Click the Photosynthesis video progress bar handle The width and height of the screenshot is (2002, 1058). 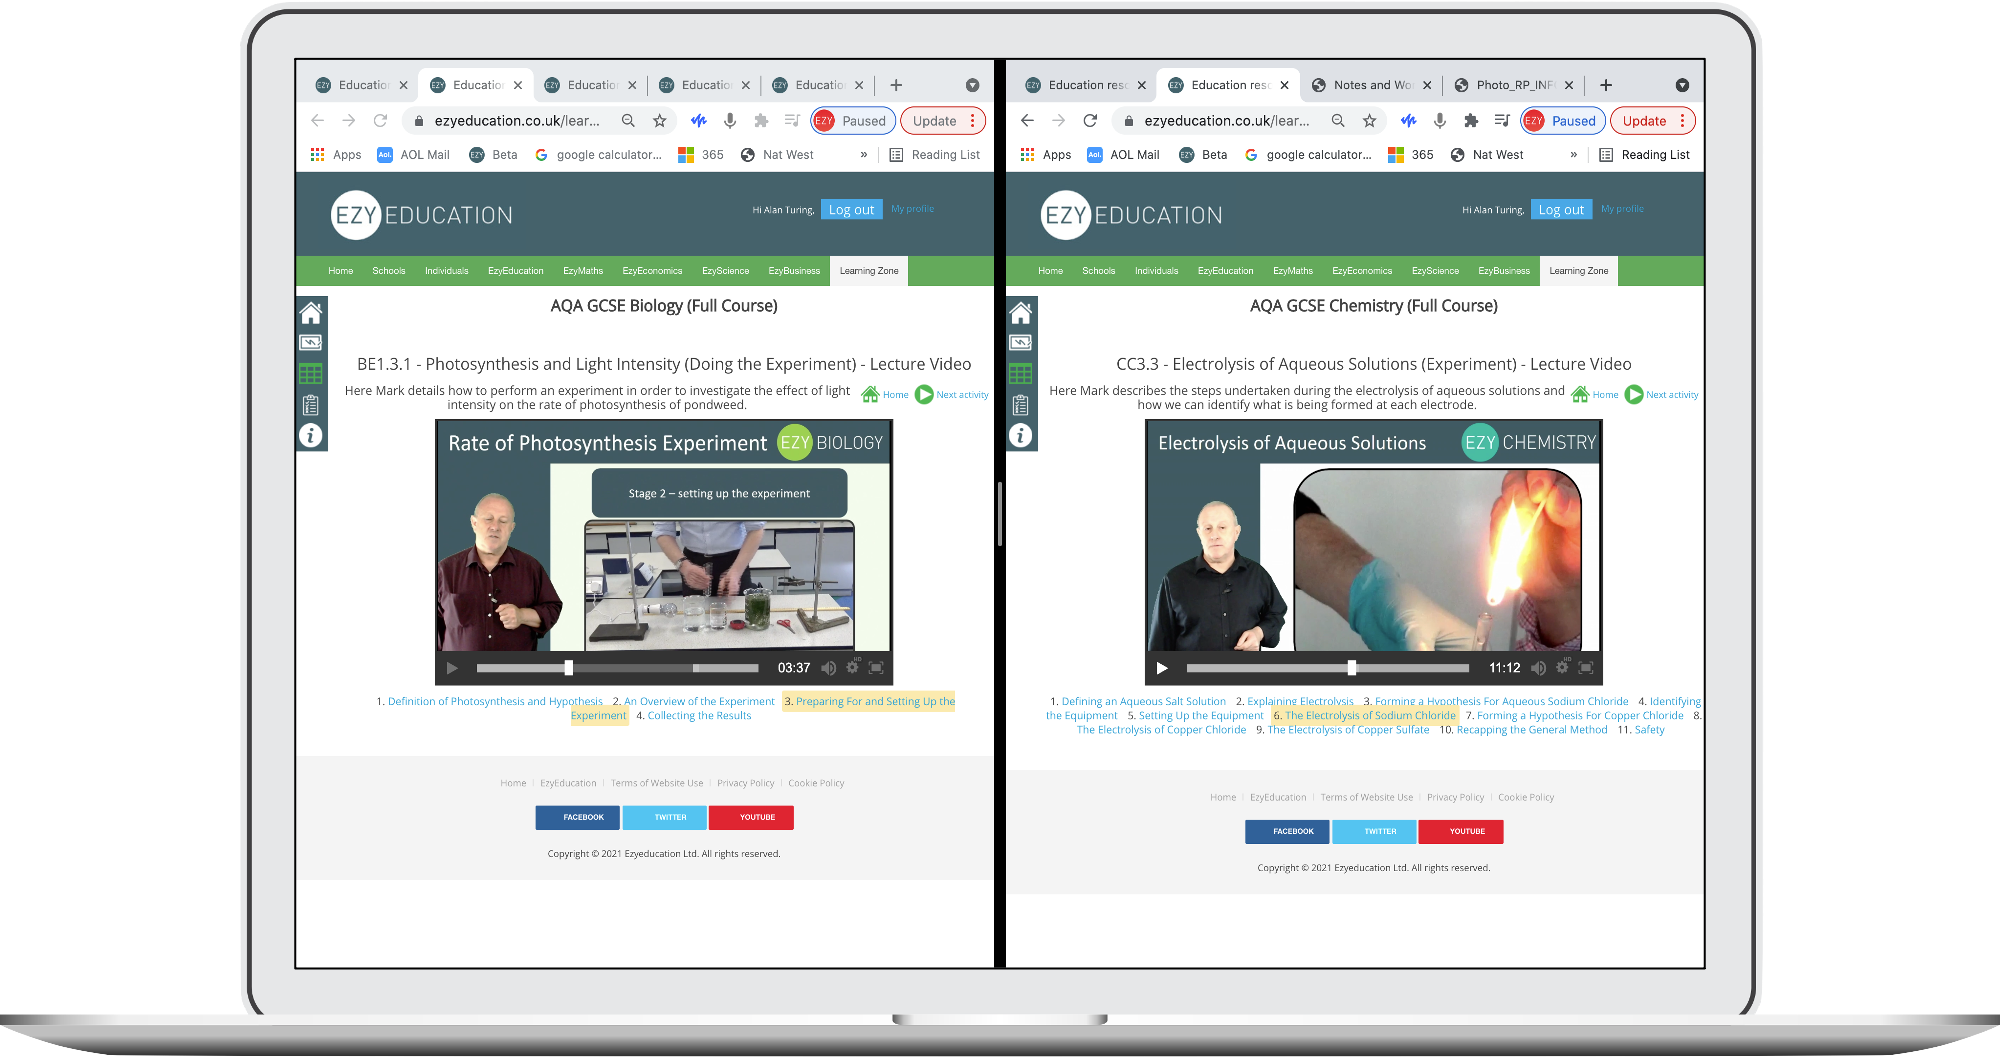pyautogui.click(x=568, y=668)
